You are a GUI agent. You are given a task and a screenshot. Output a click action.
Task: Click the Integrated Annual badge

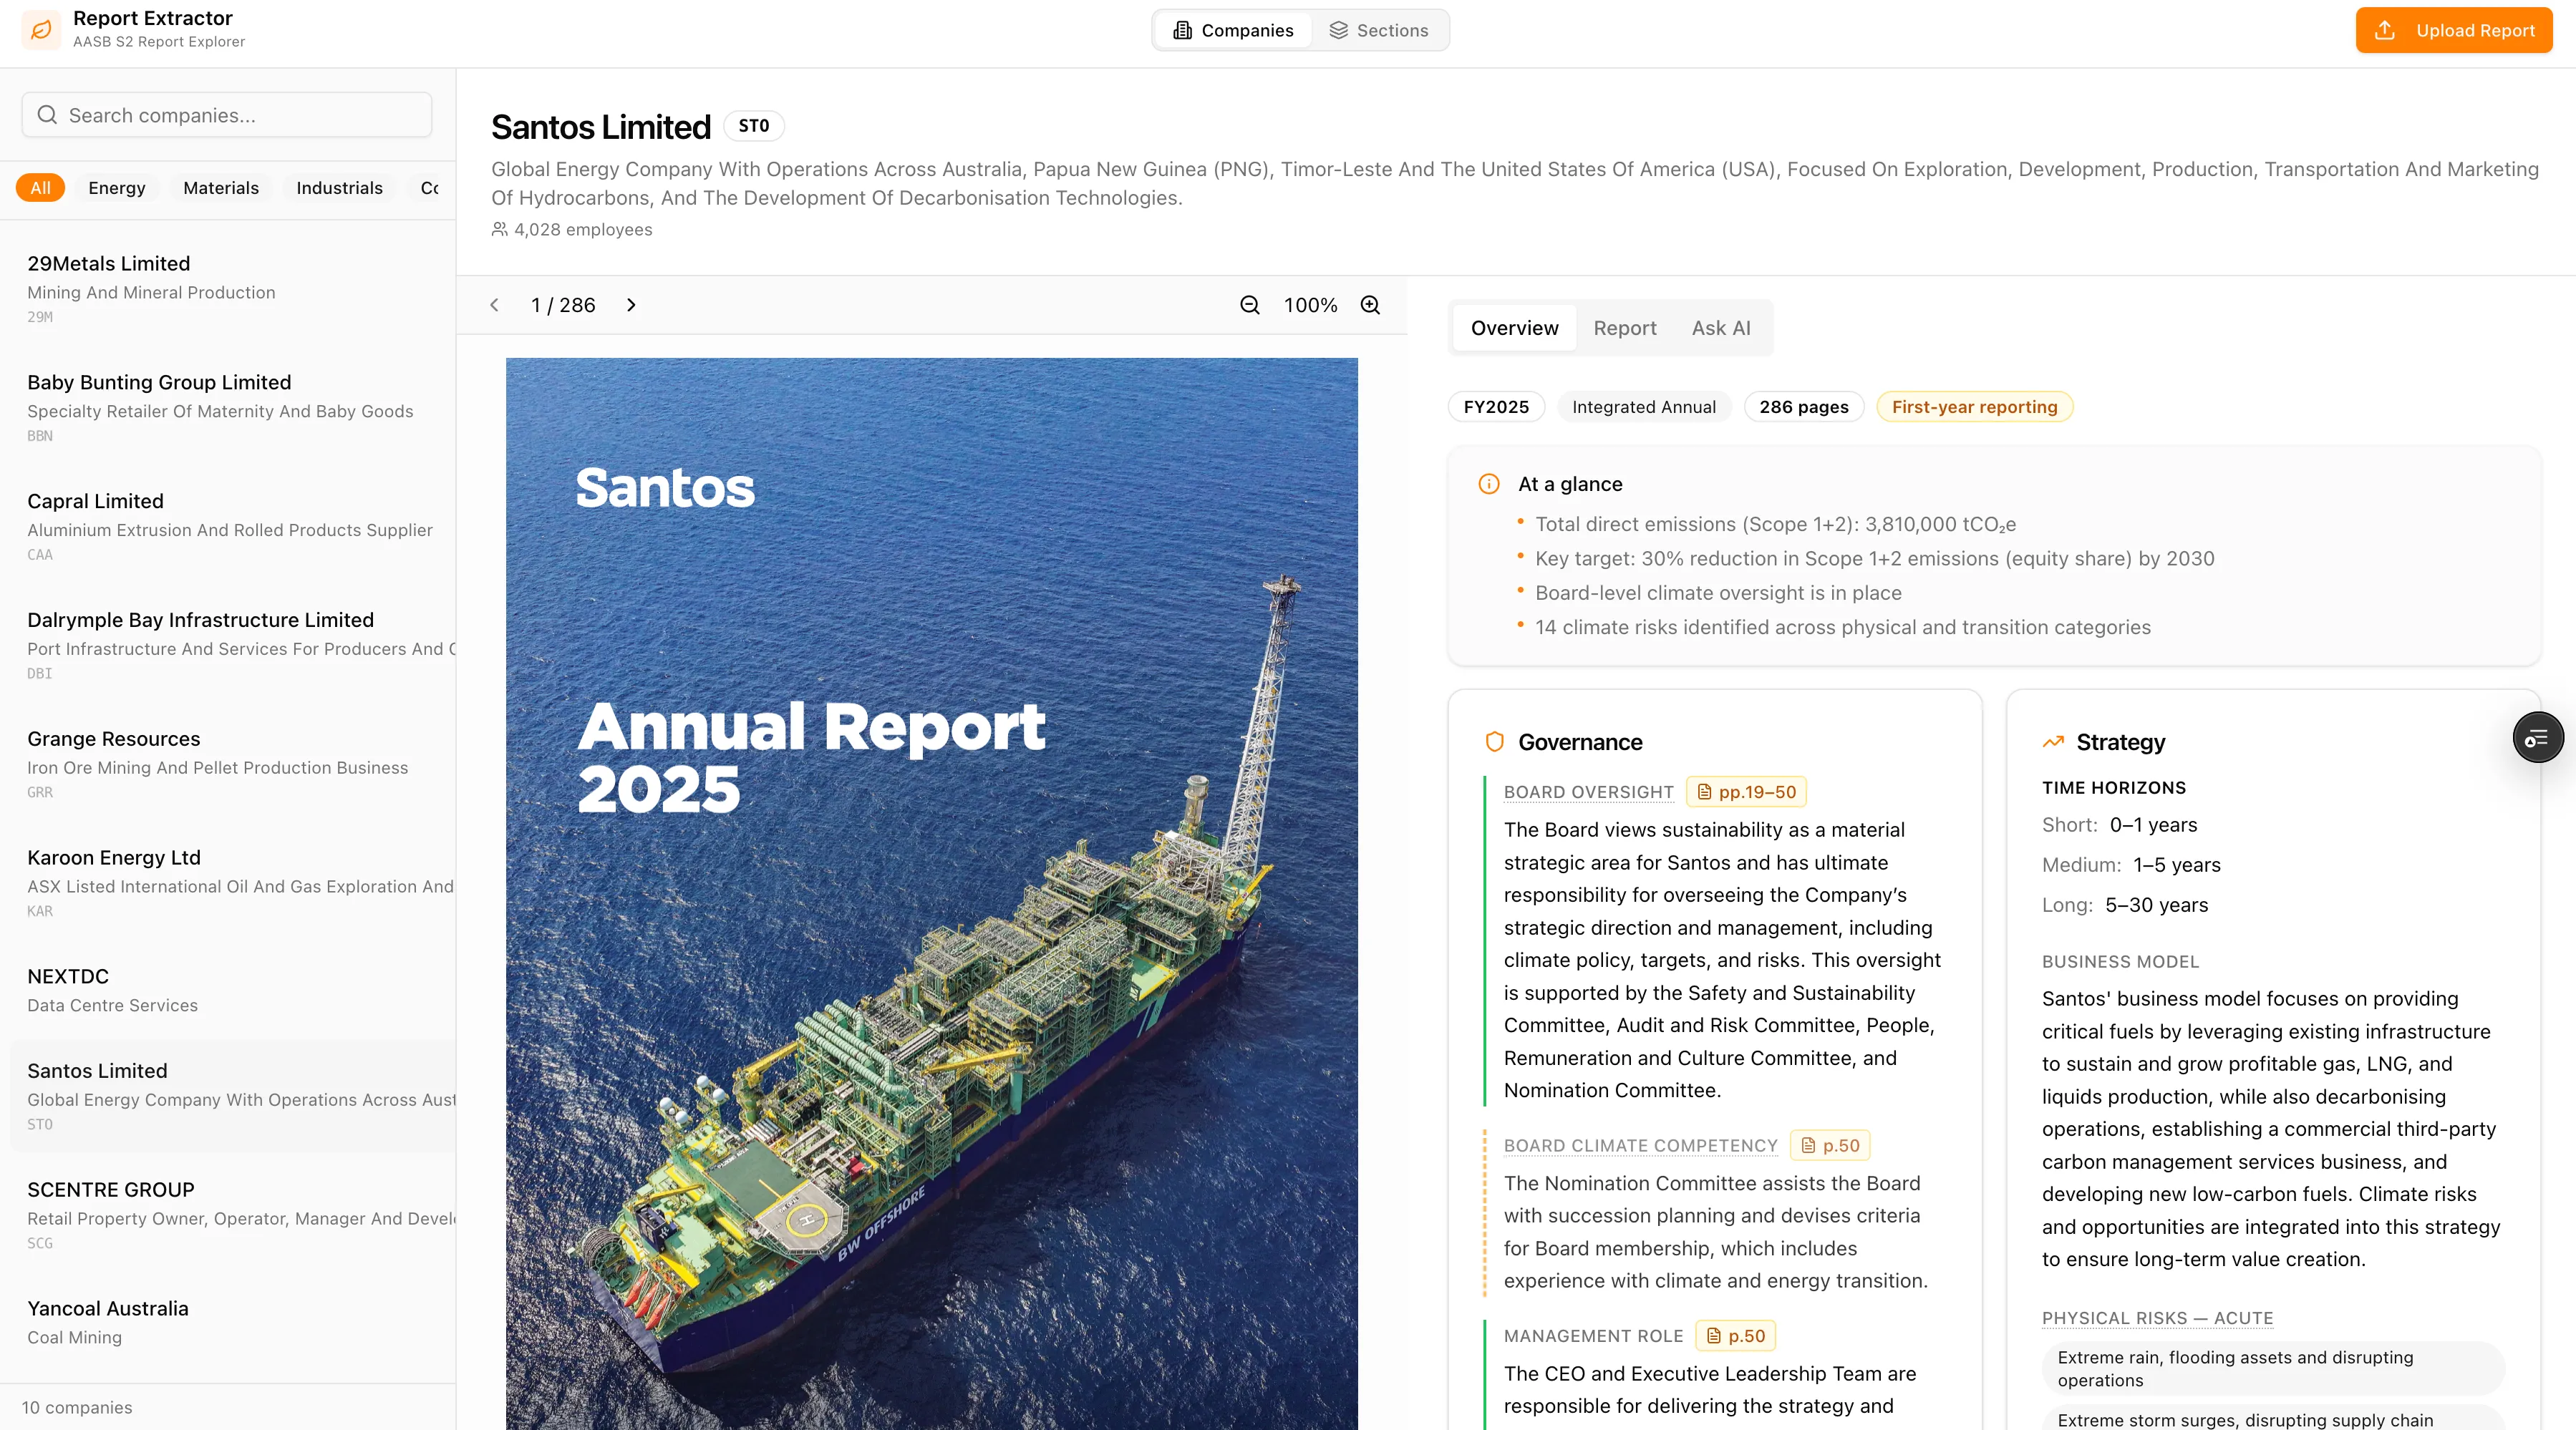pos(1644,407)
